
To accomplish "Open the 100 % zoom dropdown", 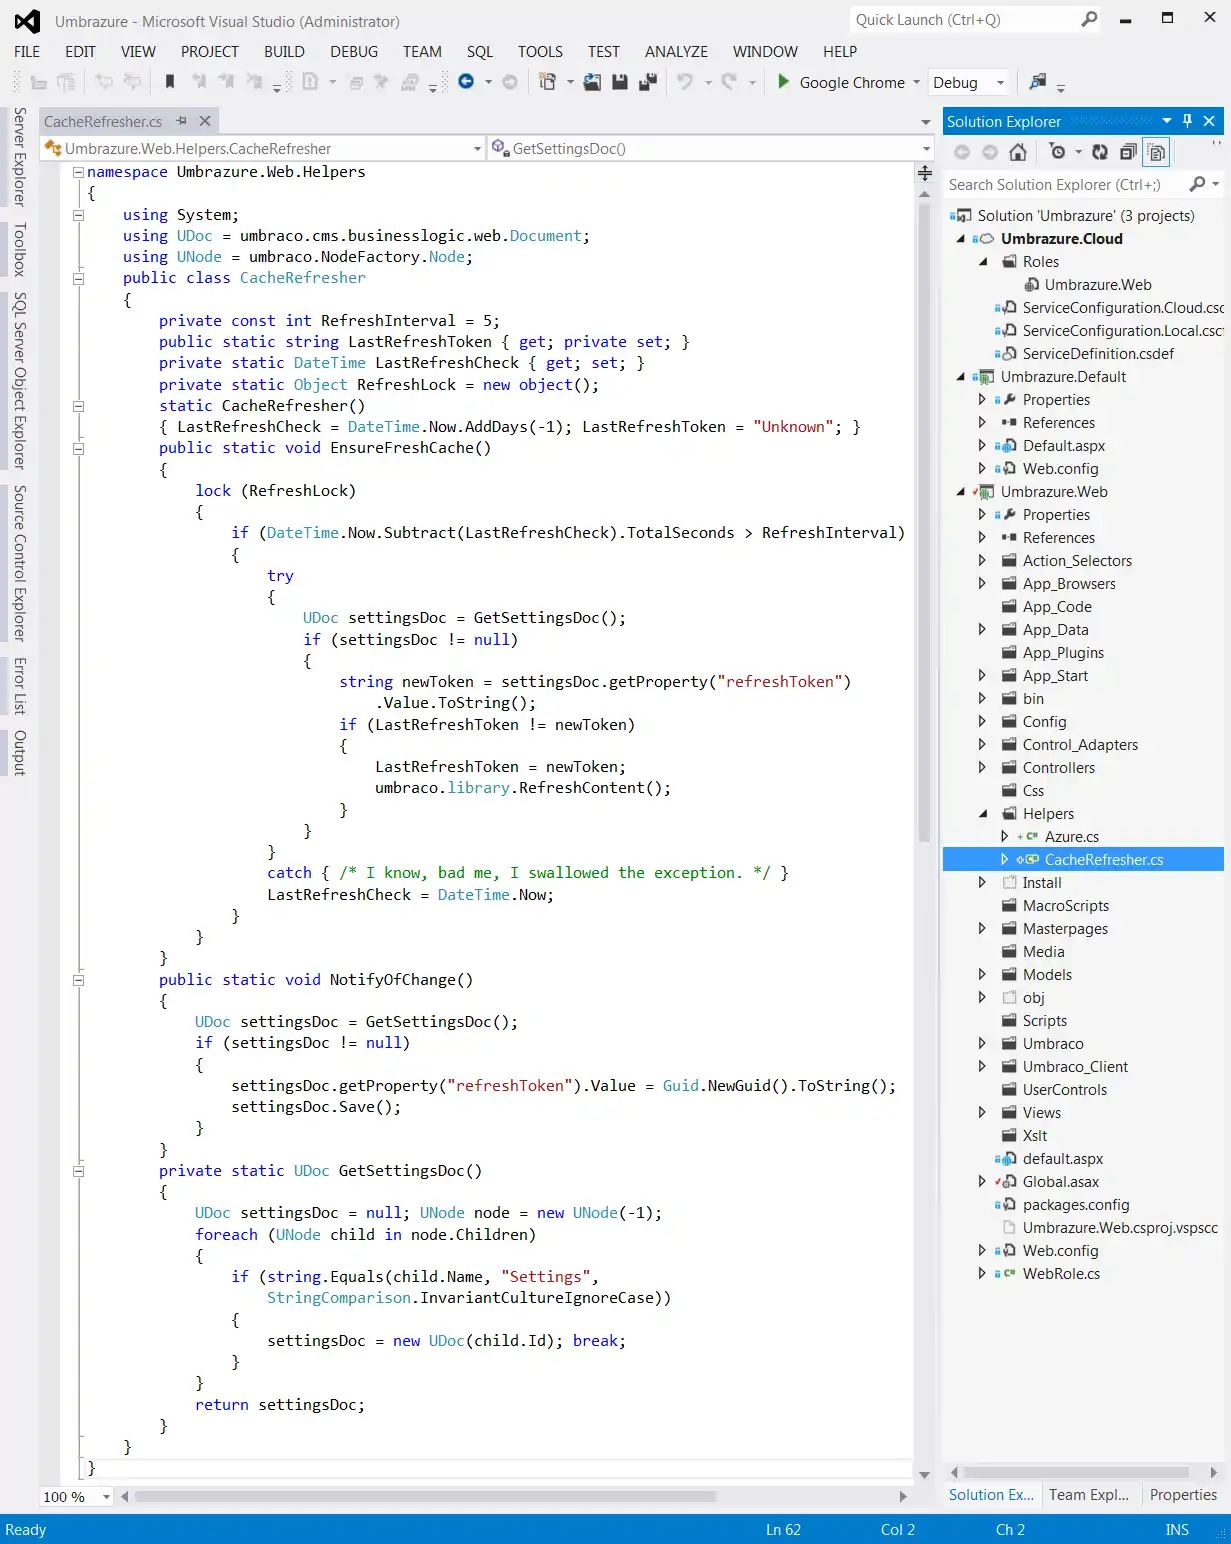I will point(106,1497).
